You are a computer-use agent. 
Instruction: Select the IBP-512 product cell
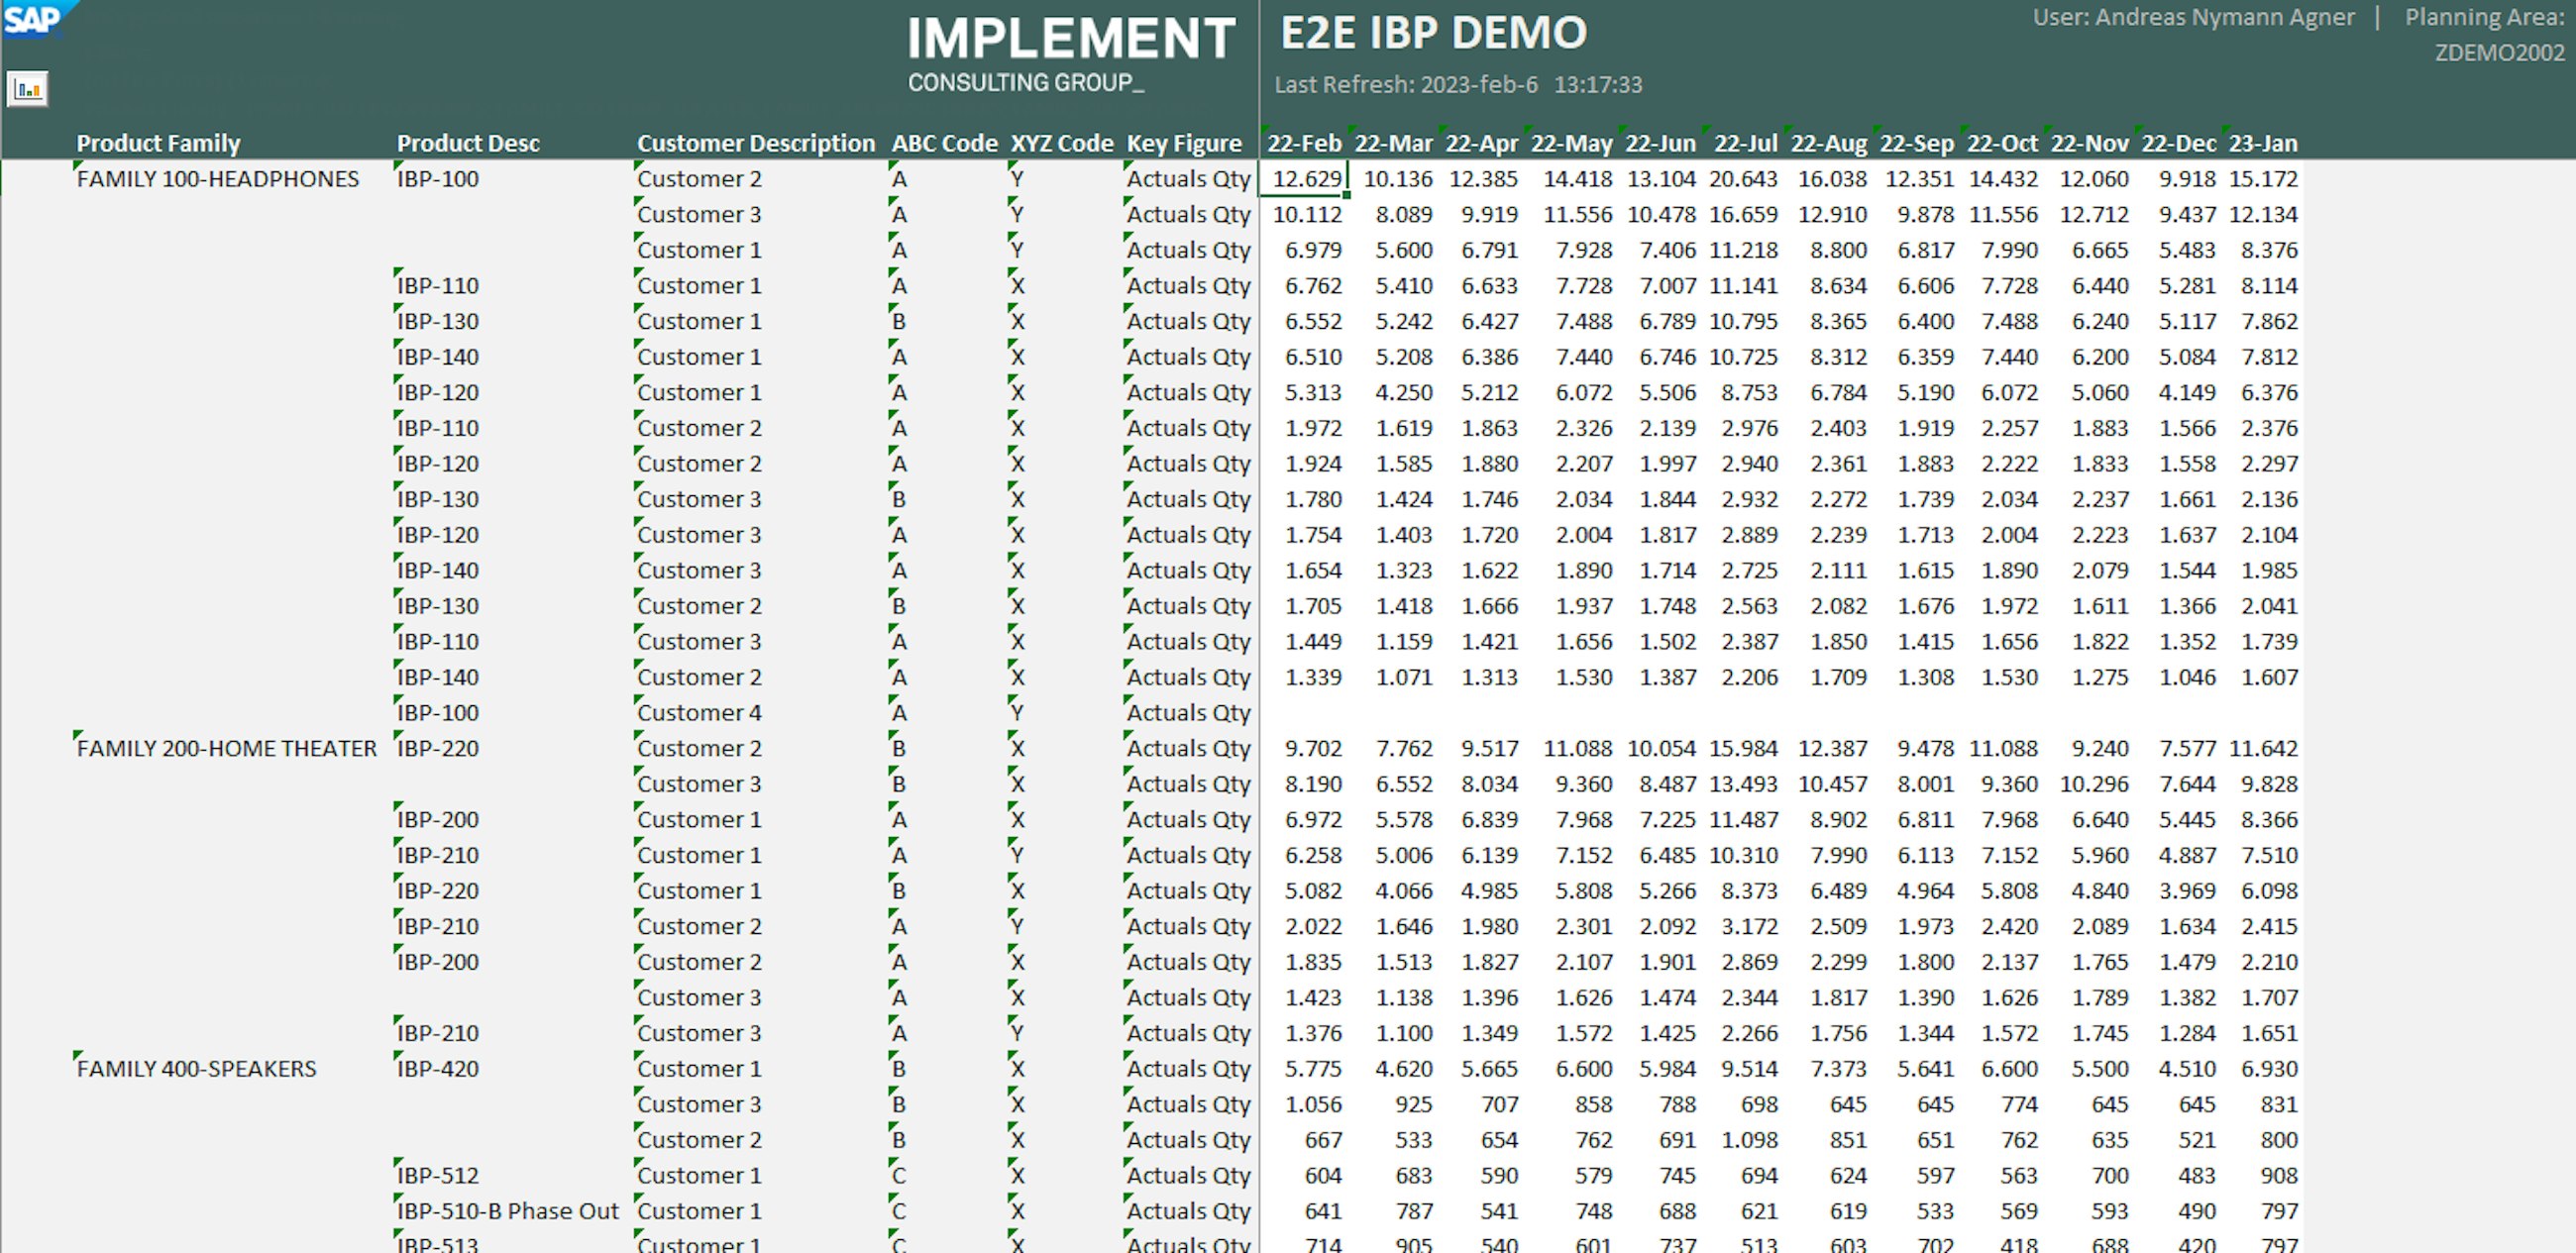(437, 1175)
